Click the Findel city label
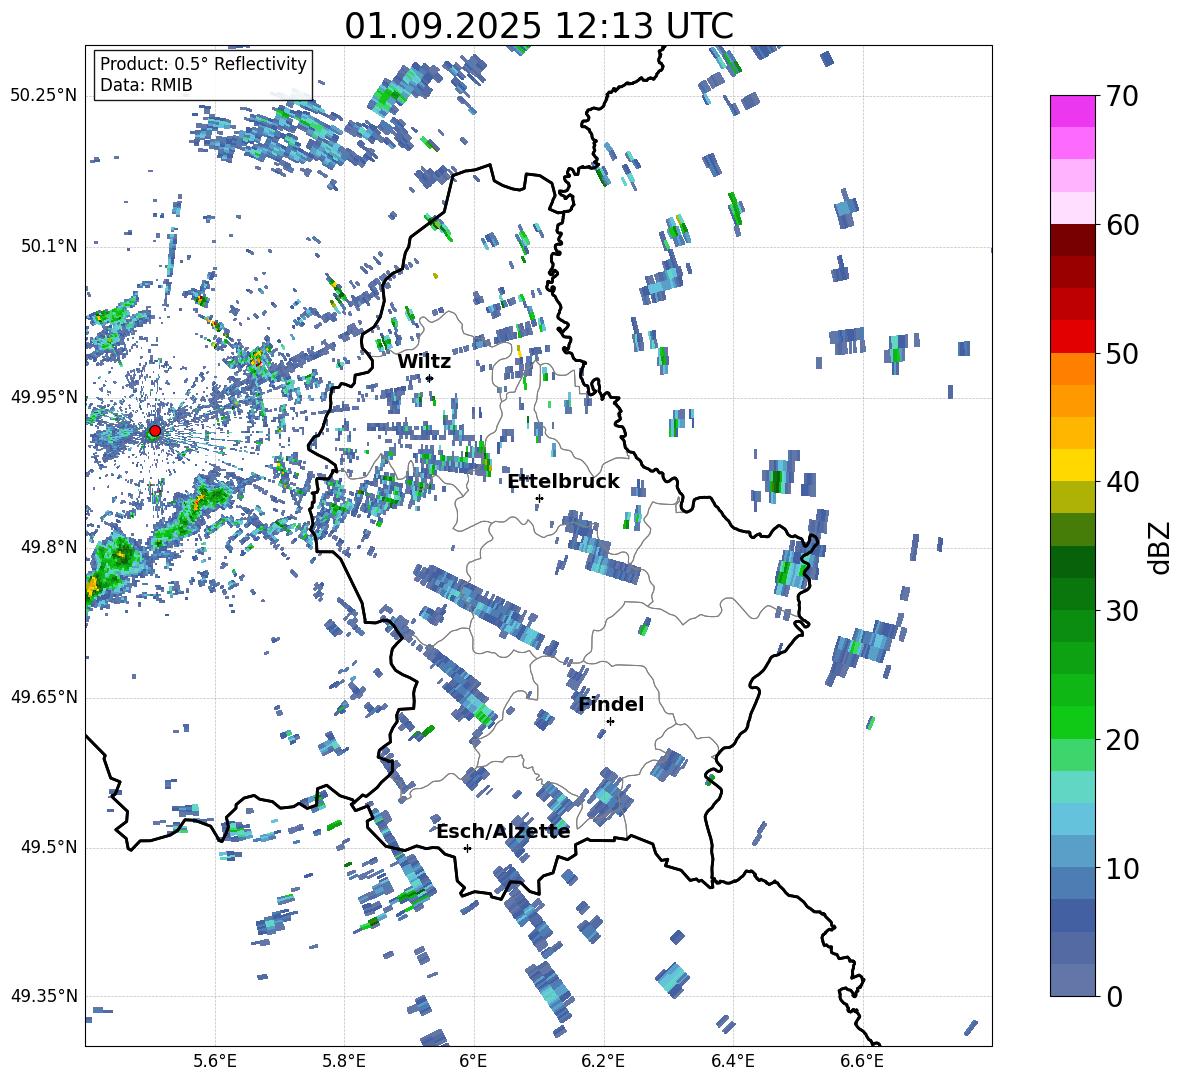 [611, 704]
